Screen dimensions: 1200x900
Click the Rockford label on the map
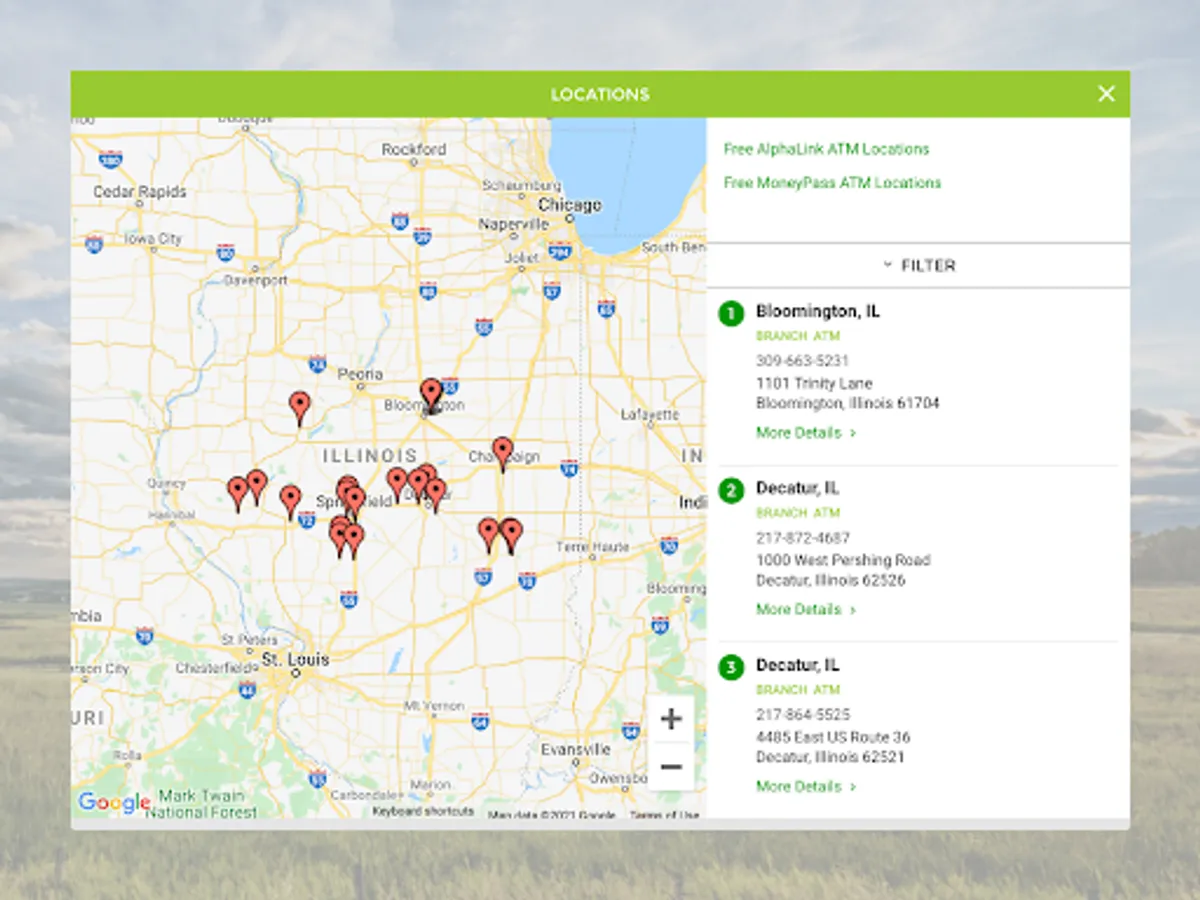click(414, 149)
